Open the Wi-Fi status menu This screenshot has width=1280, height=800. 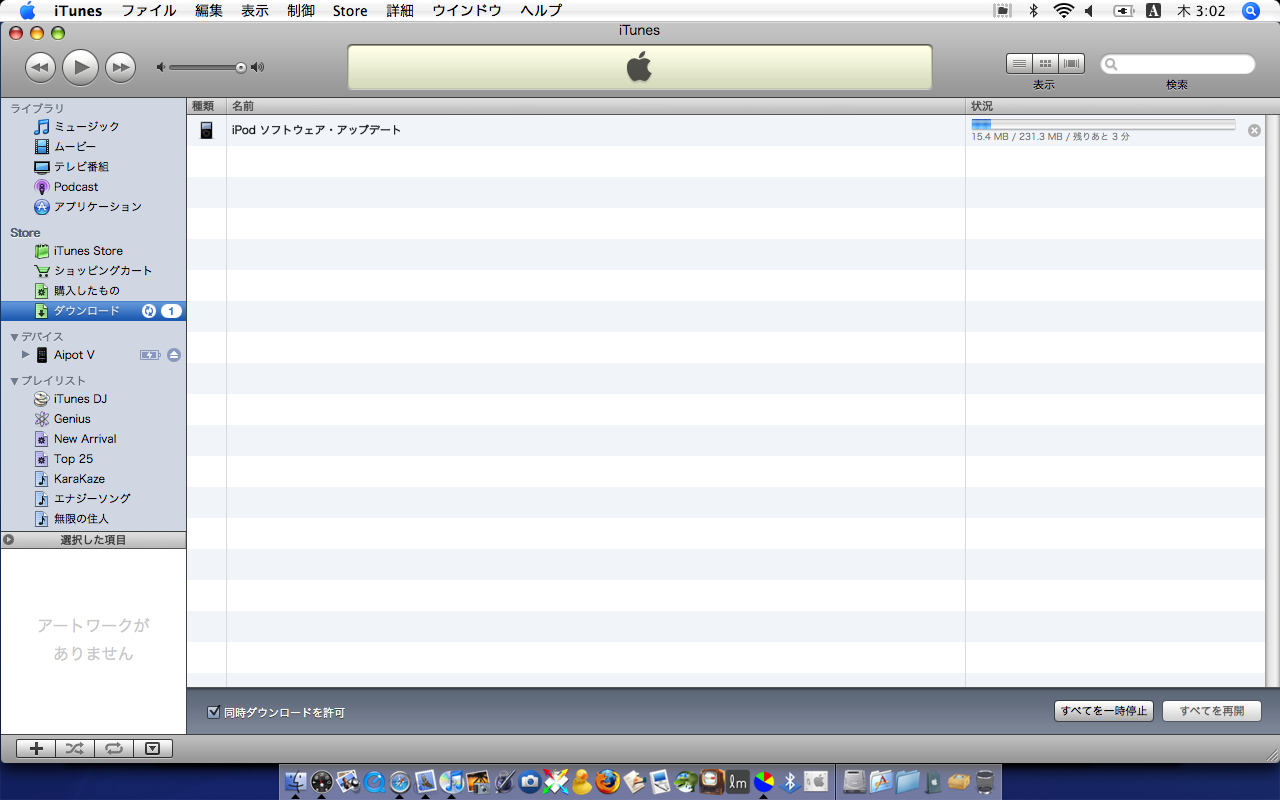[1063, 11]
